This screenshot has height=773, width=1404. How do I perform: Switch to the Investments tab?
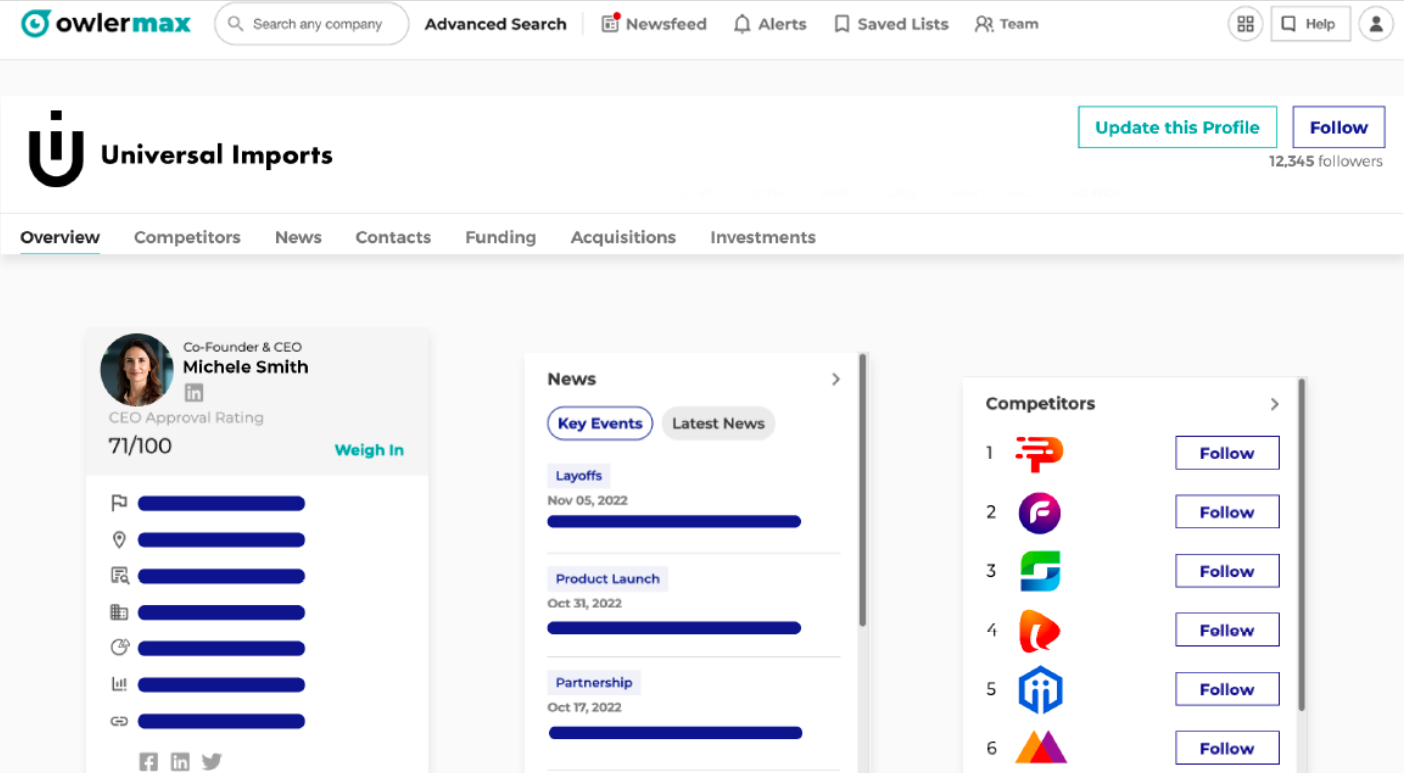pyautogui.click(x=763, y=237)
